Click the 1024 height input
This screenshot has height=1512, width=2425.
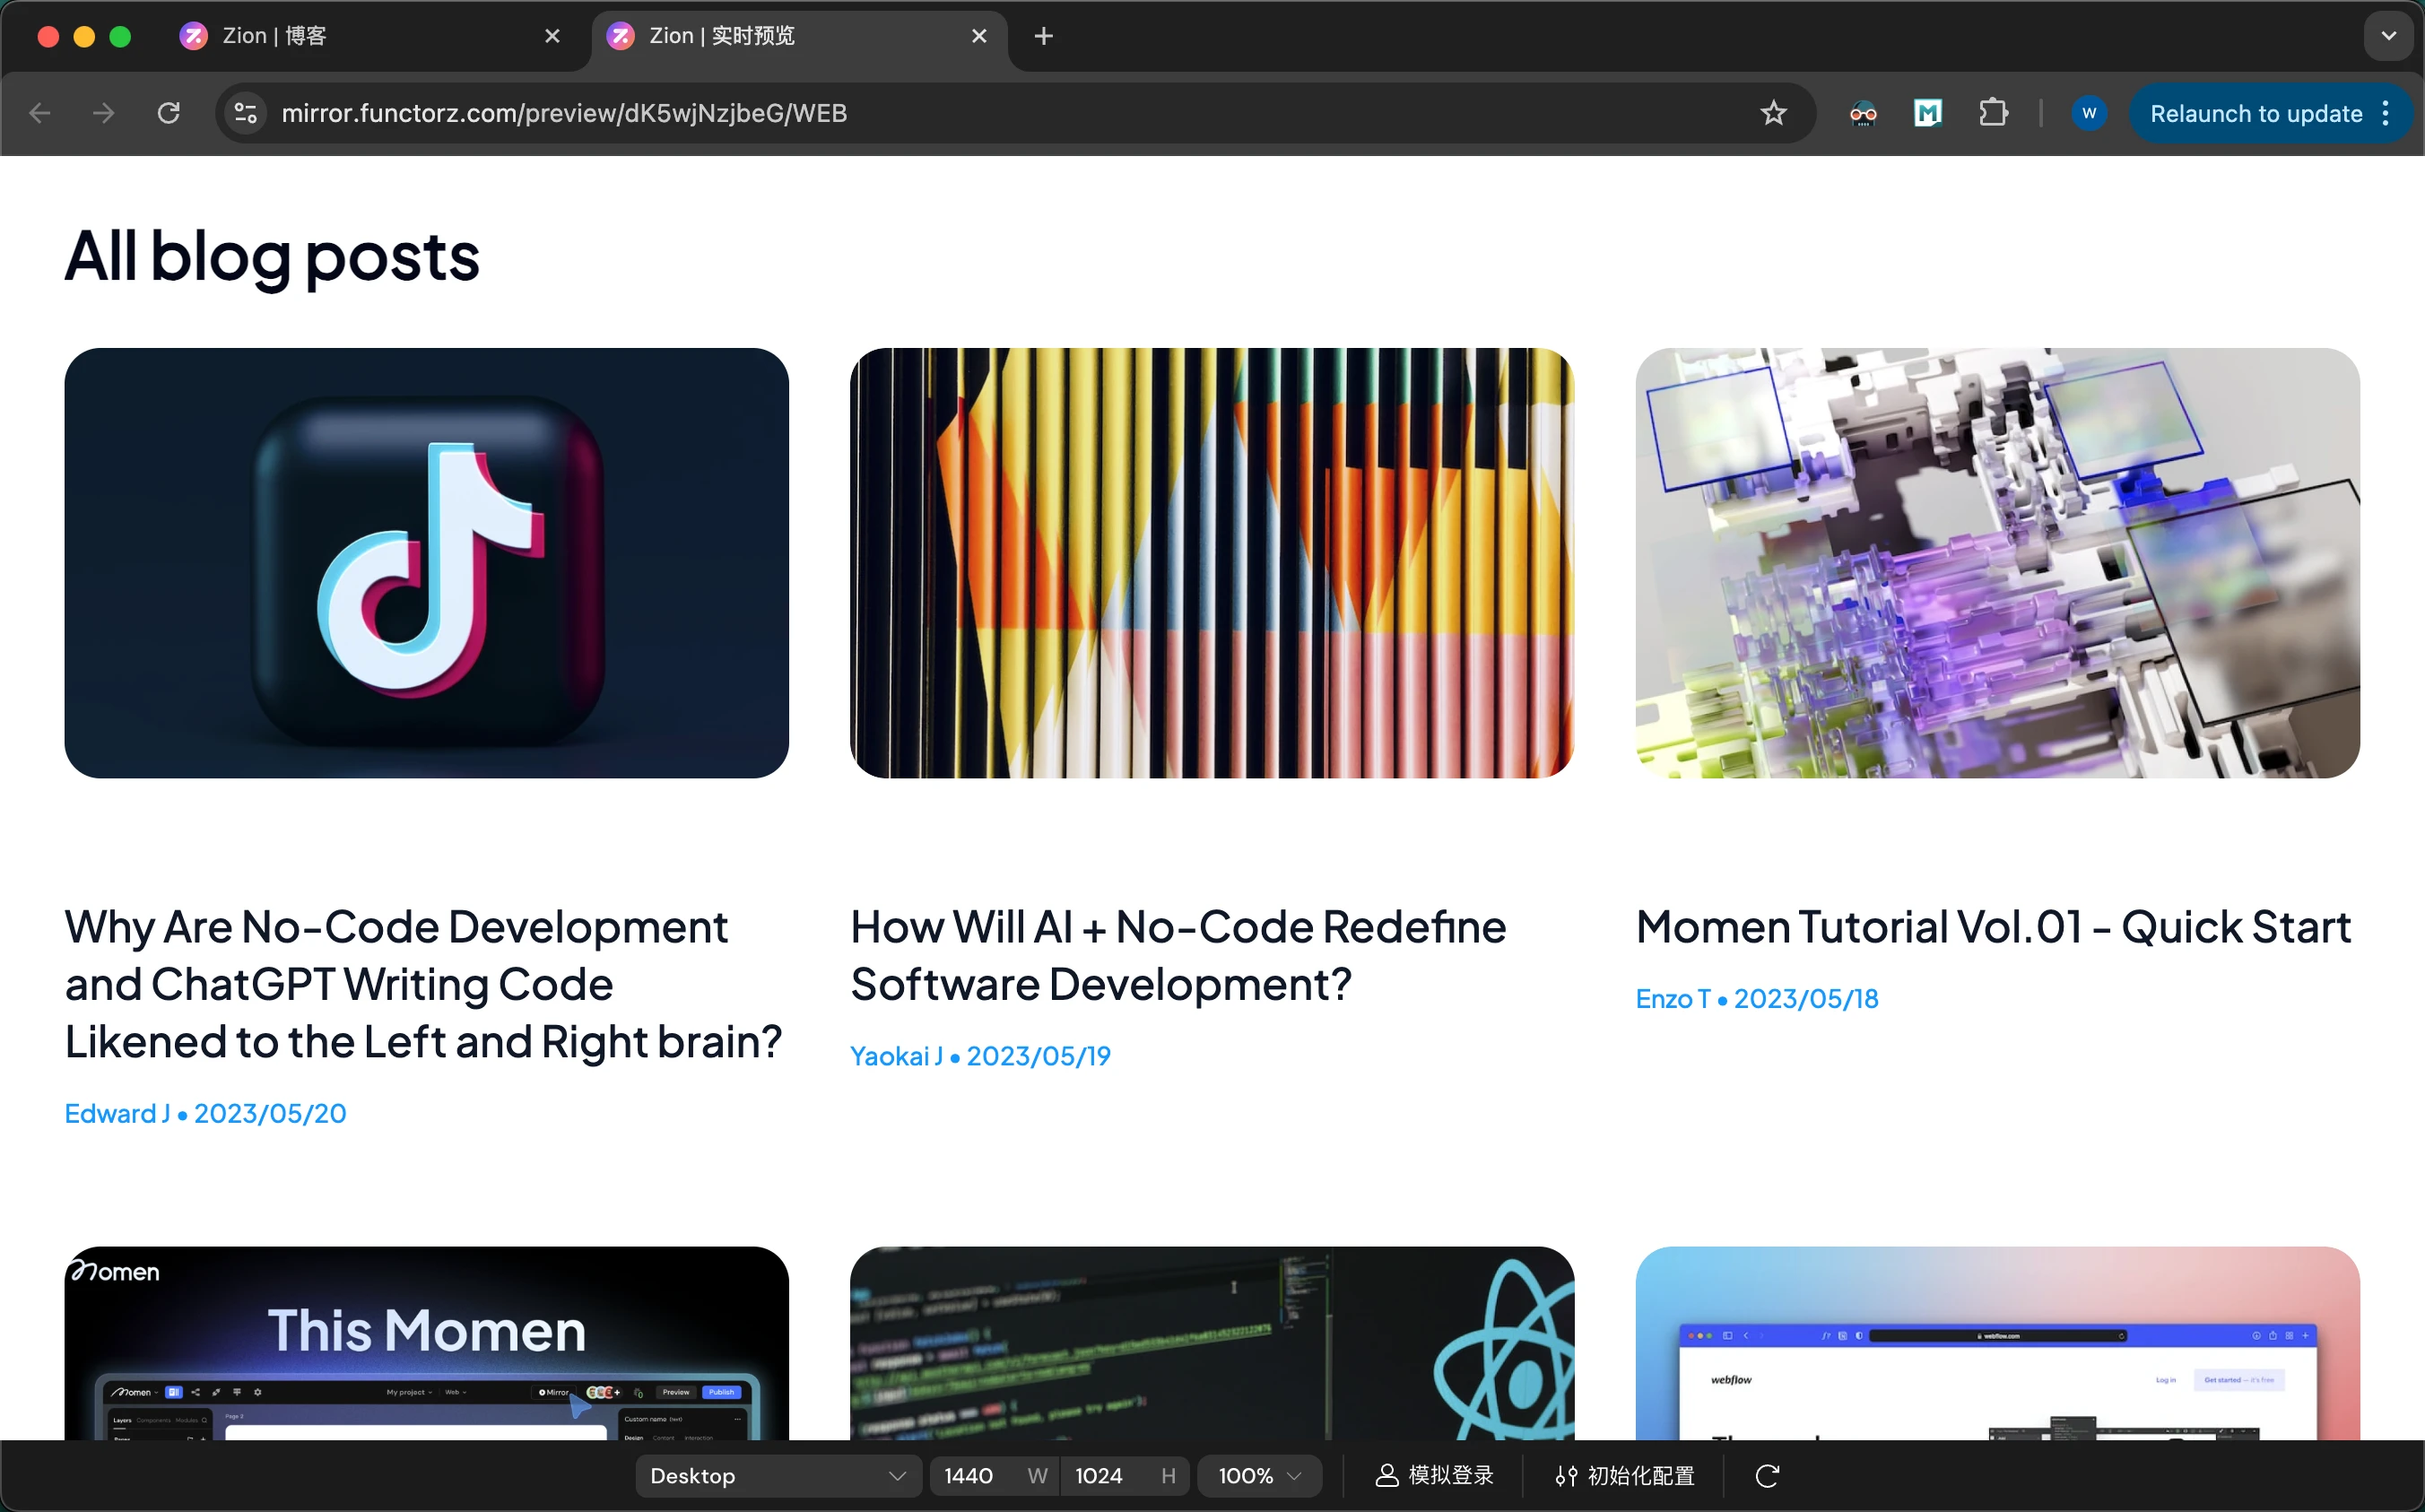(x=1124, y=1475)
